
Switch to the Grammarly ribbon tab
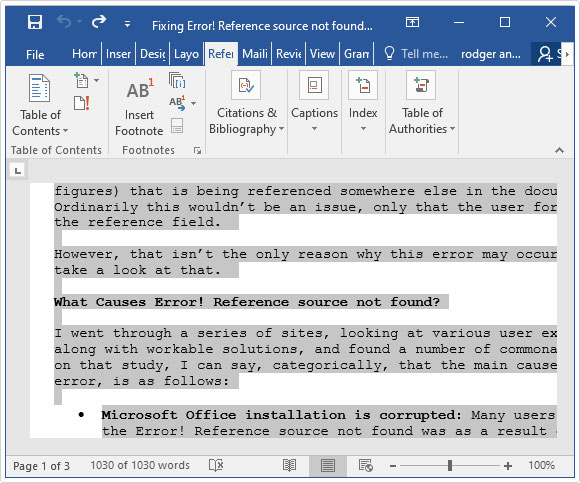tap(357, 54)
